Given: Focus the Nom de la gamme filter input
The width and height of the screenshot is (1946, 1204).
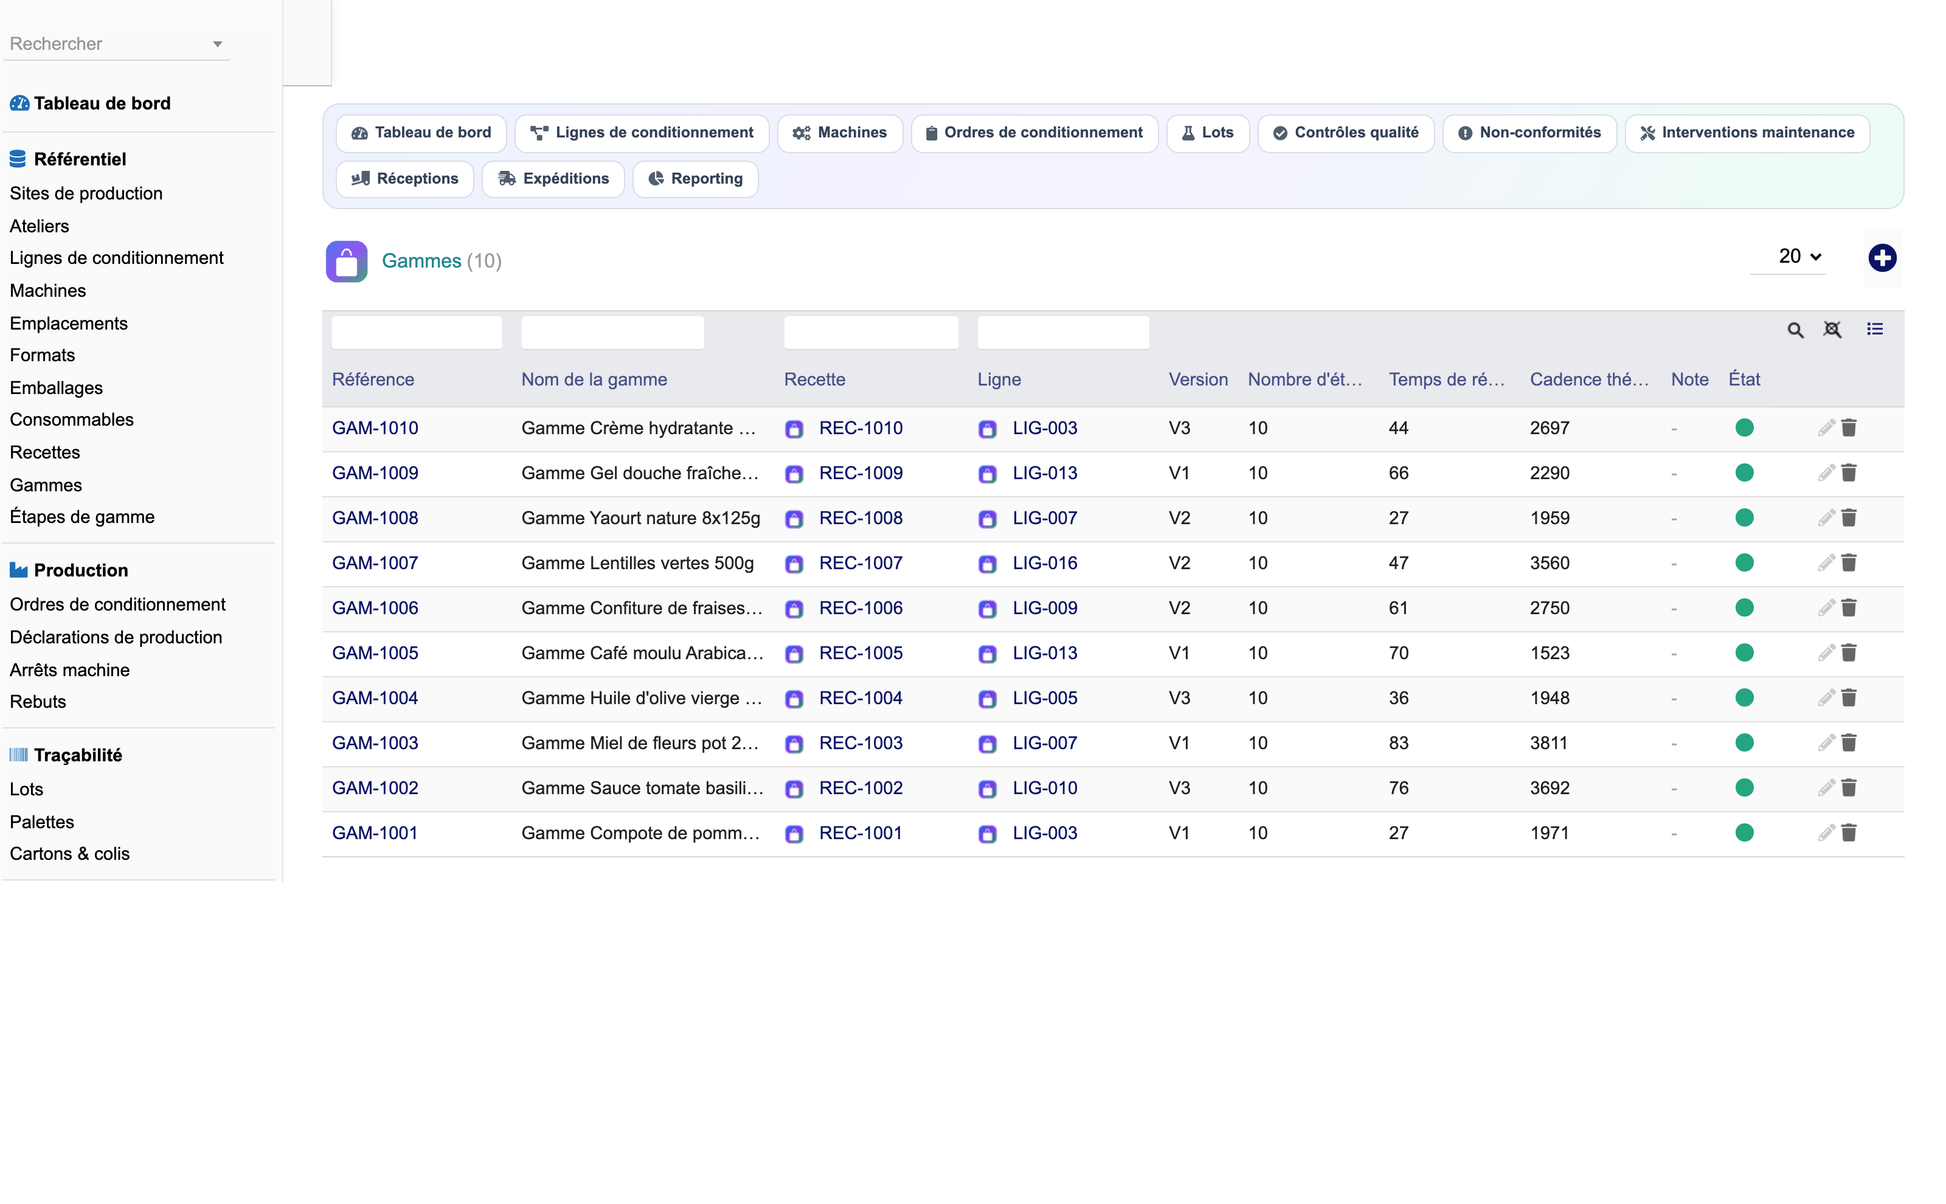Looking at the screenshot, I should click(613, 332).
